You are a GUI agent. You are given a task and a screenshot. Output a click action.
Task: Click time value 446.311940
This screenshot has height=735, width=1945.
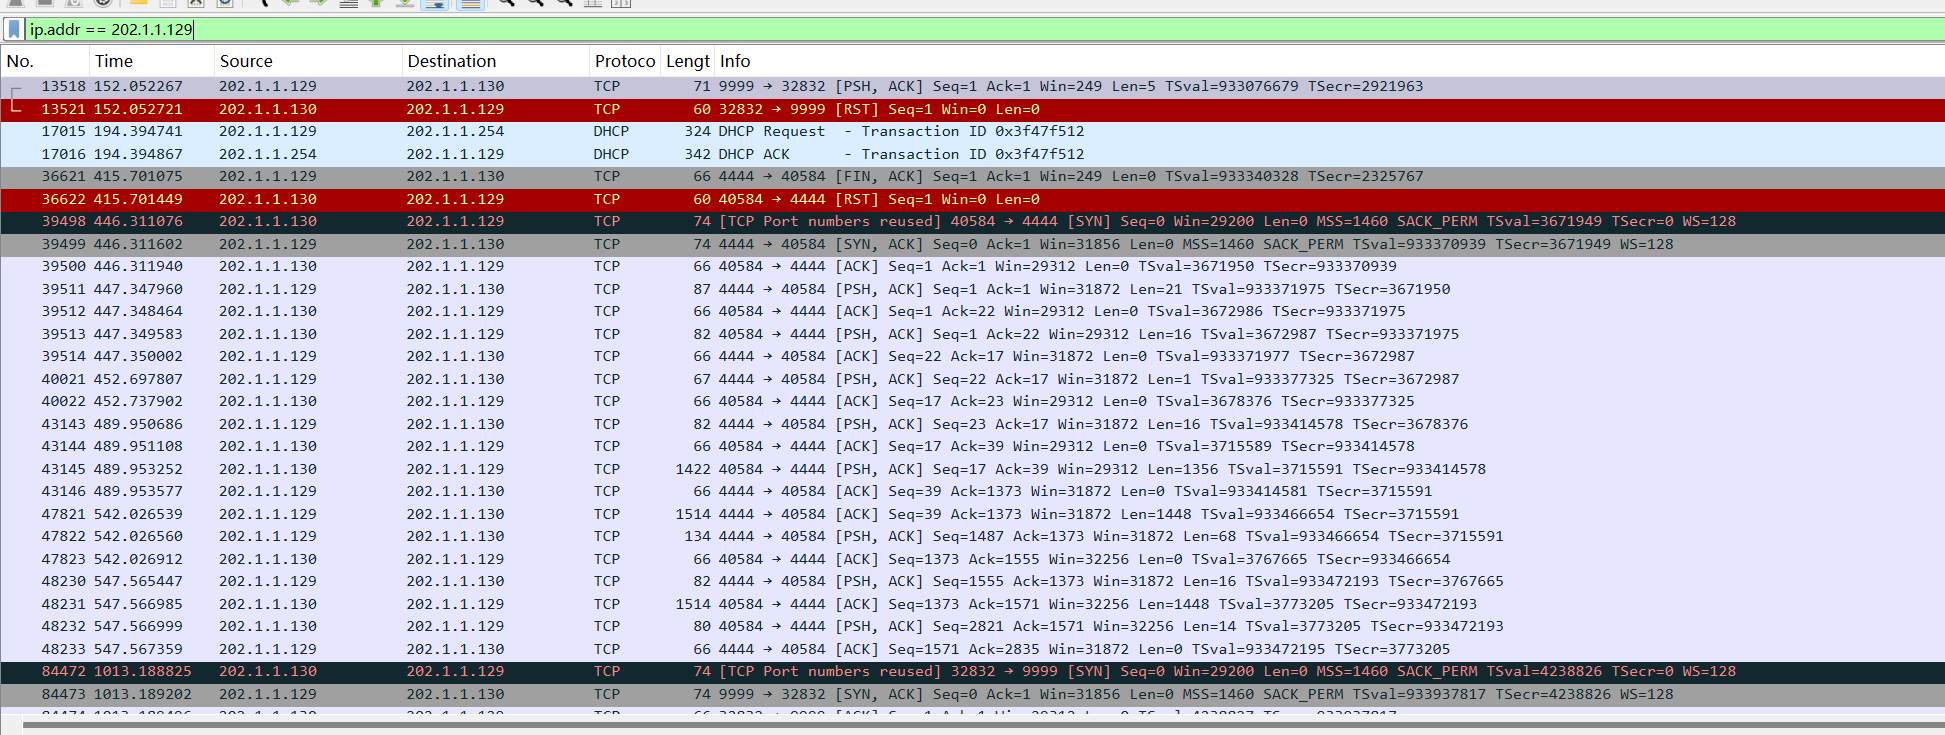(x=138, y=266)
